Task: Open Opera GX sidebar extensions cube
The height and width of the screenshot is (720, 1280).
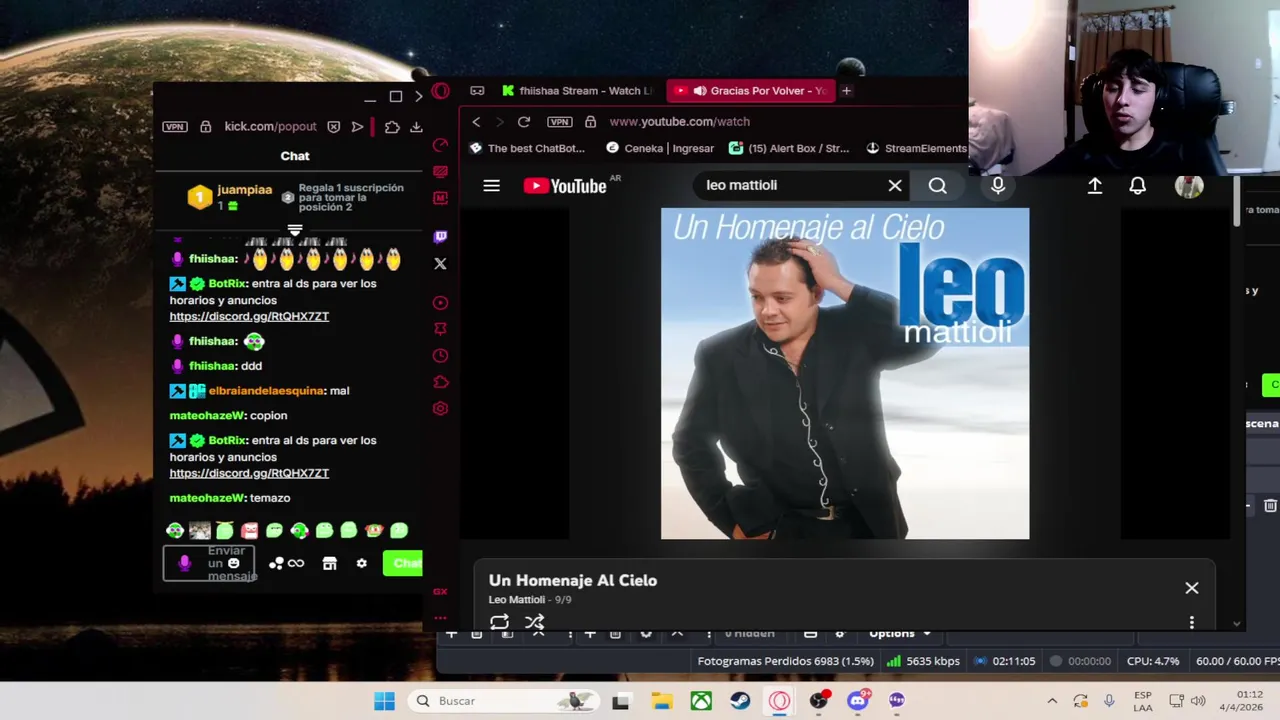Action: [440, 382]
